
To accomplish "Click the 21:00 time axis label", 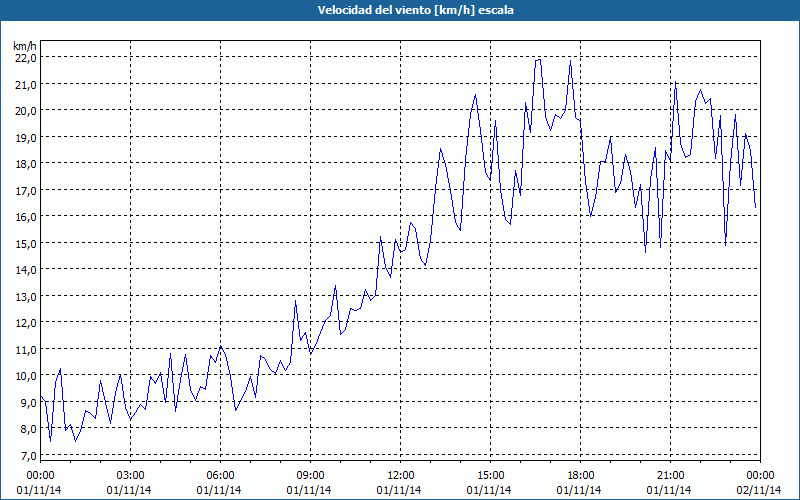I will click(670, 476).
